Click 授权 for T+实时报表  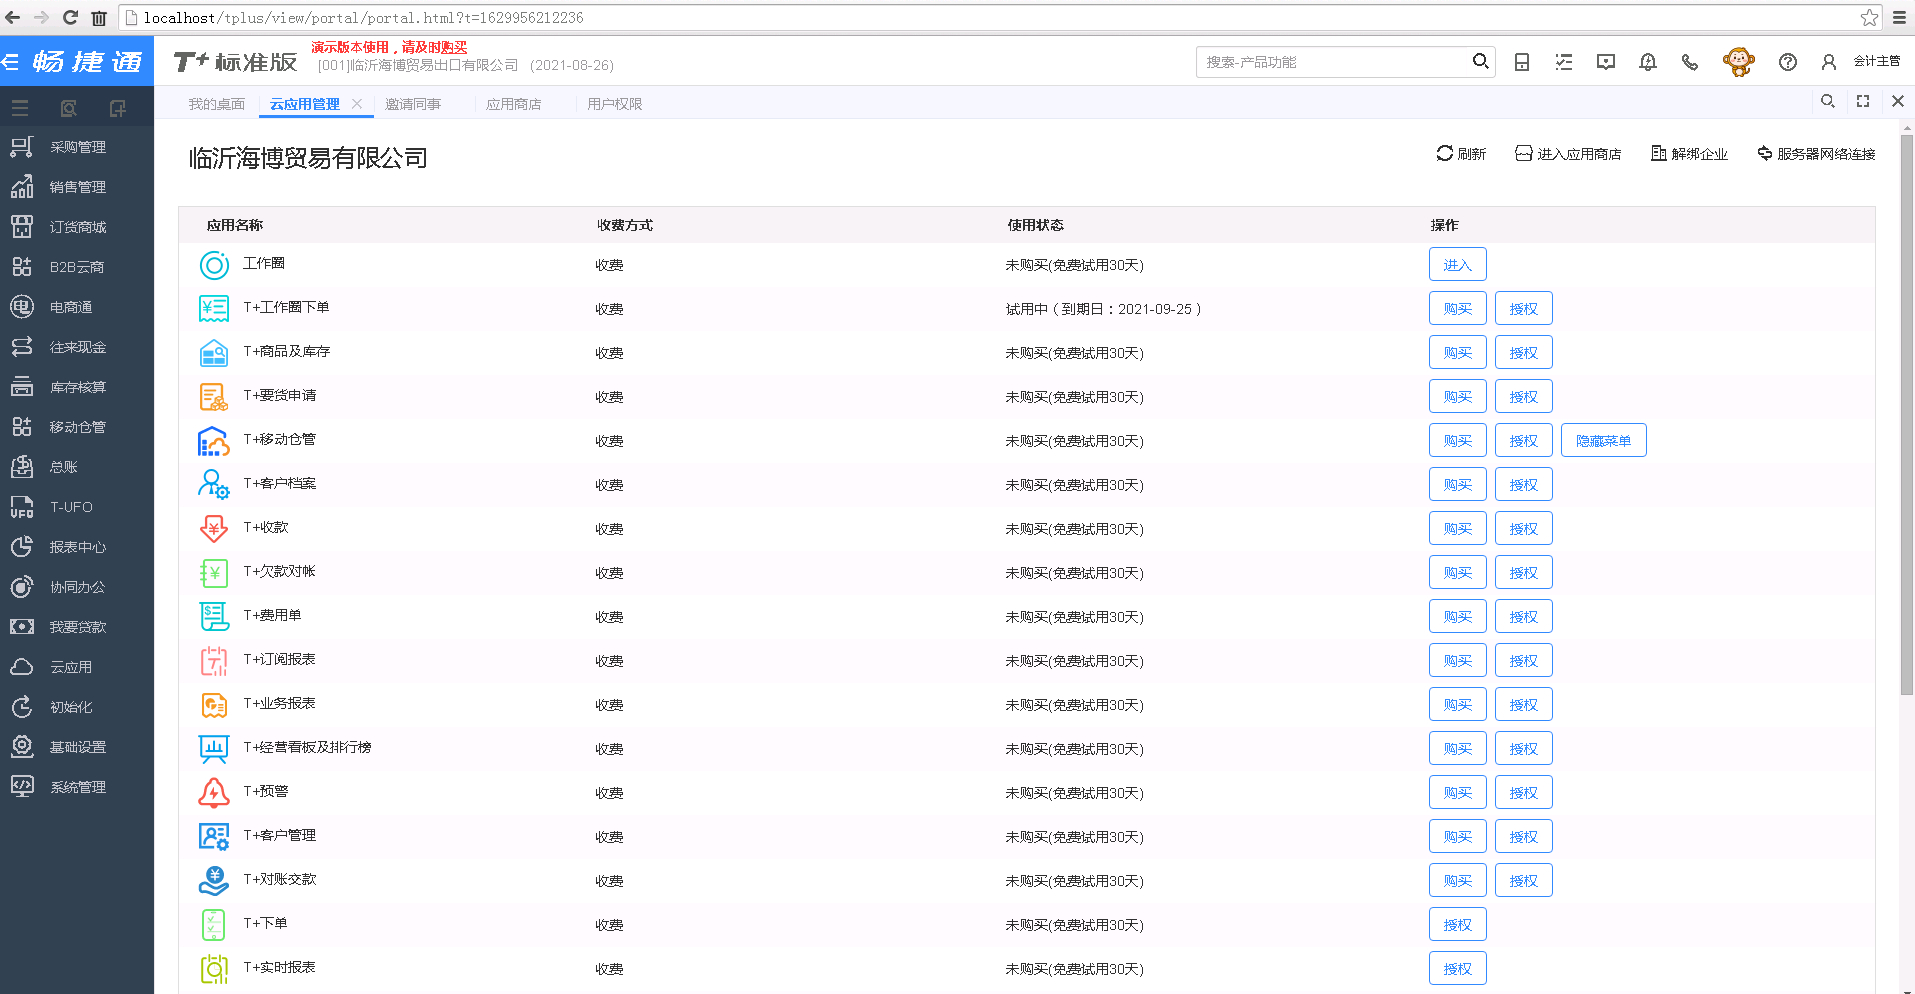(x=1458, y=969)
